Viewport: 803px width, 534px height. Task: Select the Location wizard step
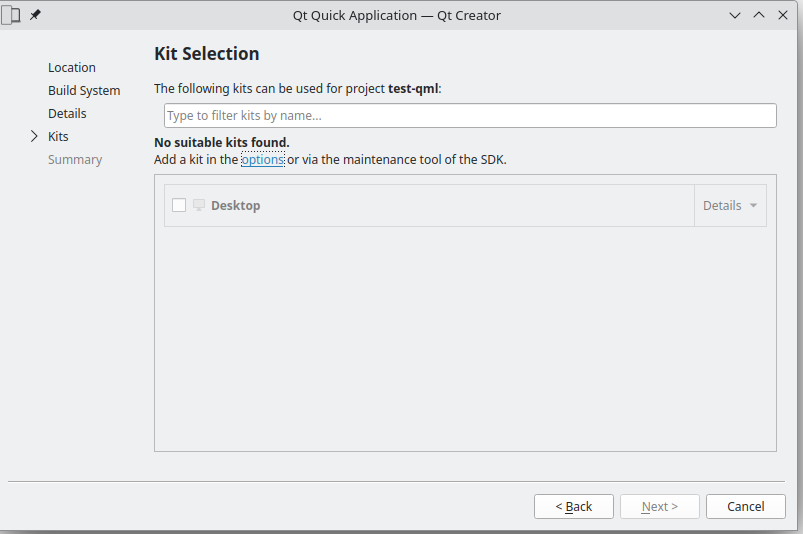click(72, 68)
